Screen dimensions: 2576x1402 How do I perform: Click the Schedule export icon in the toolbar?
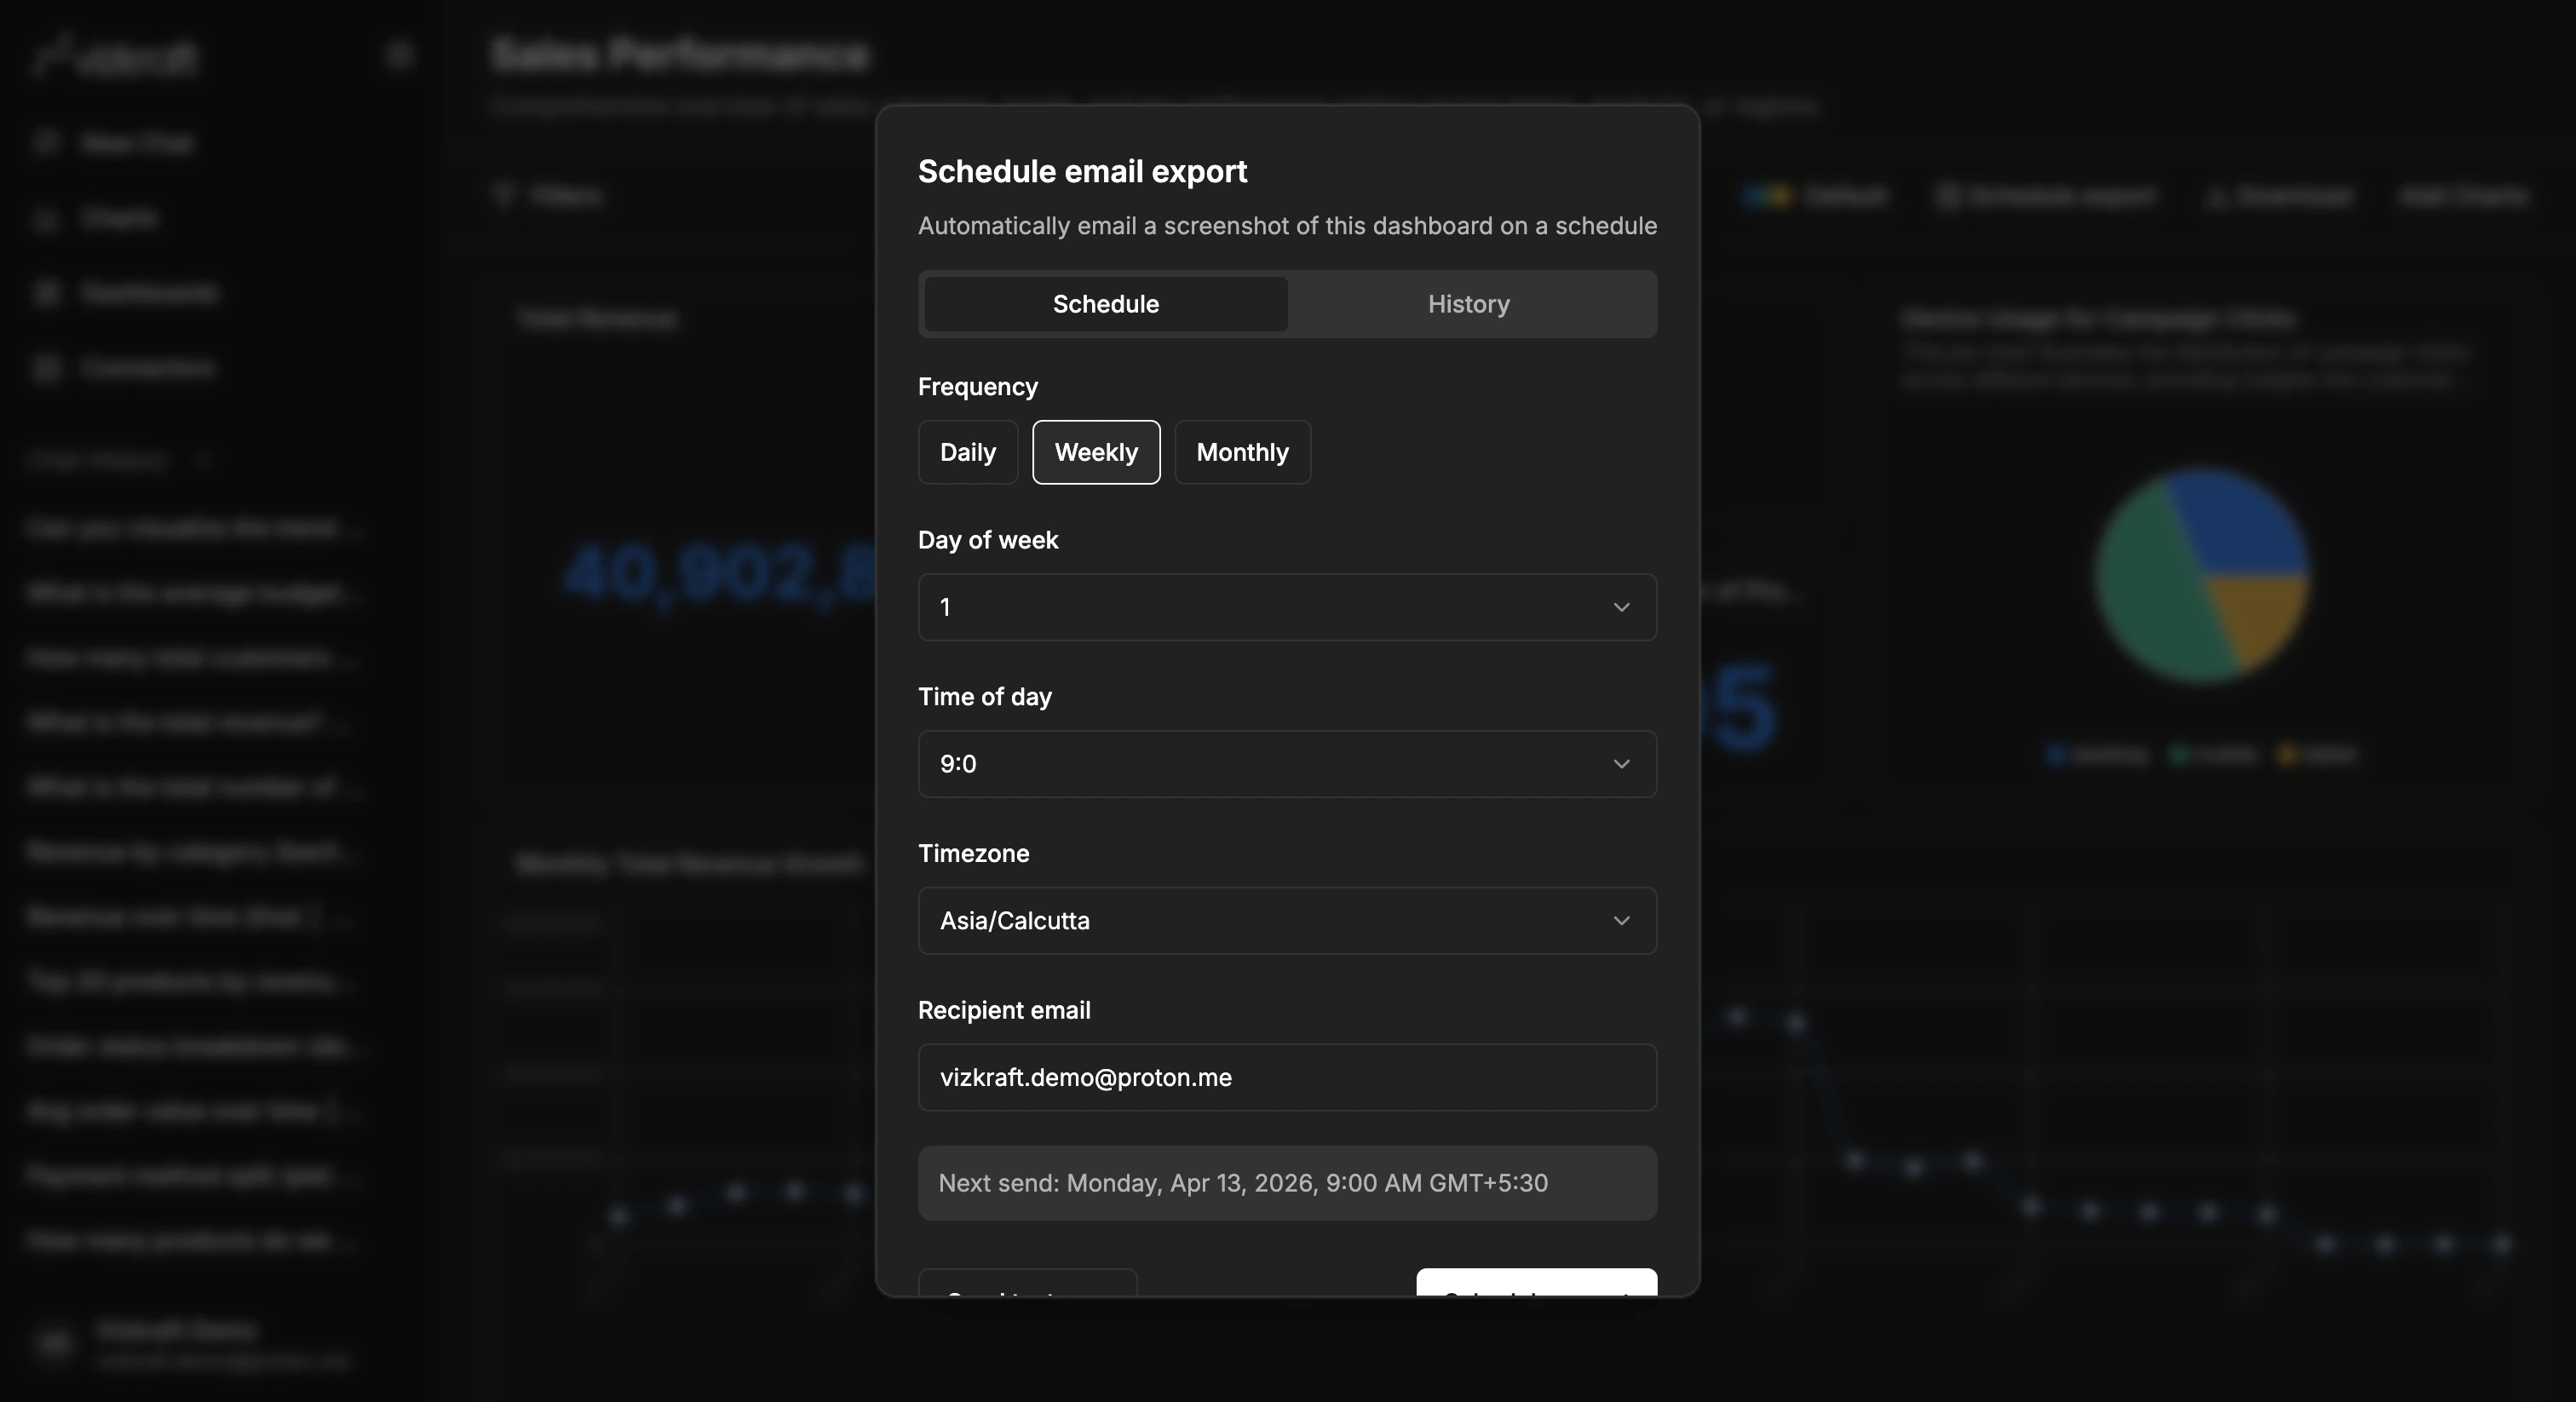point(2046,195)
